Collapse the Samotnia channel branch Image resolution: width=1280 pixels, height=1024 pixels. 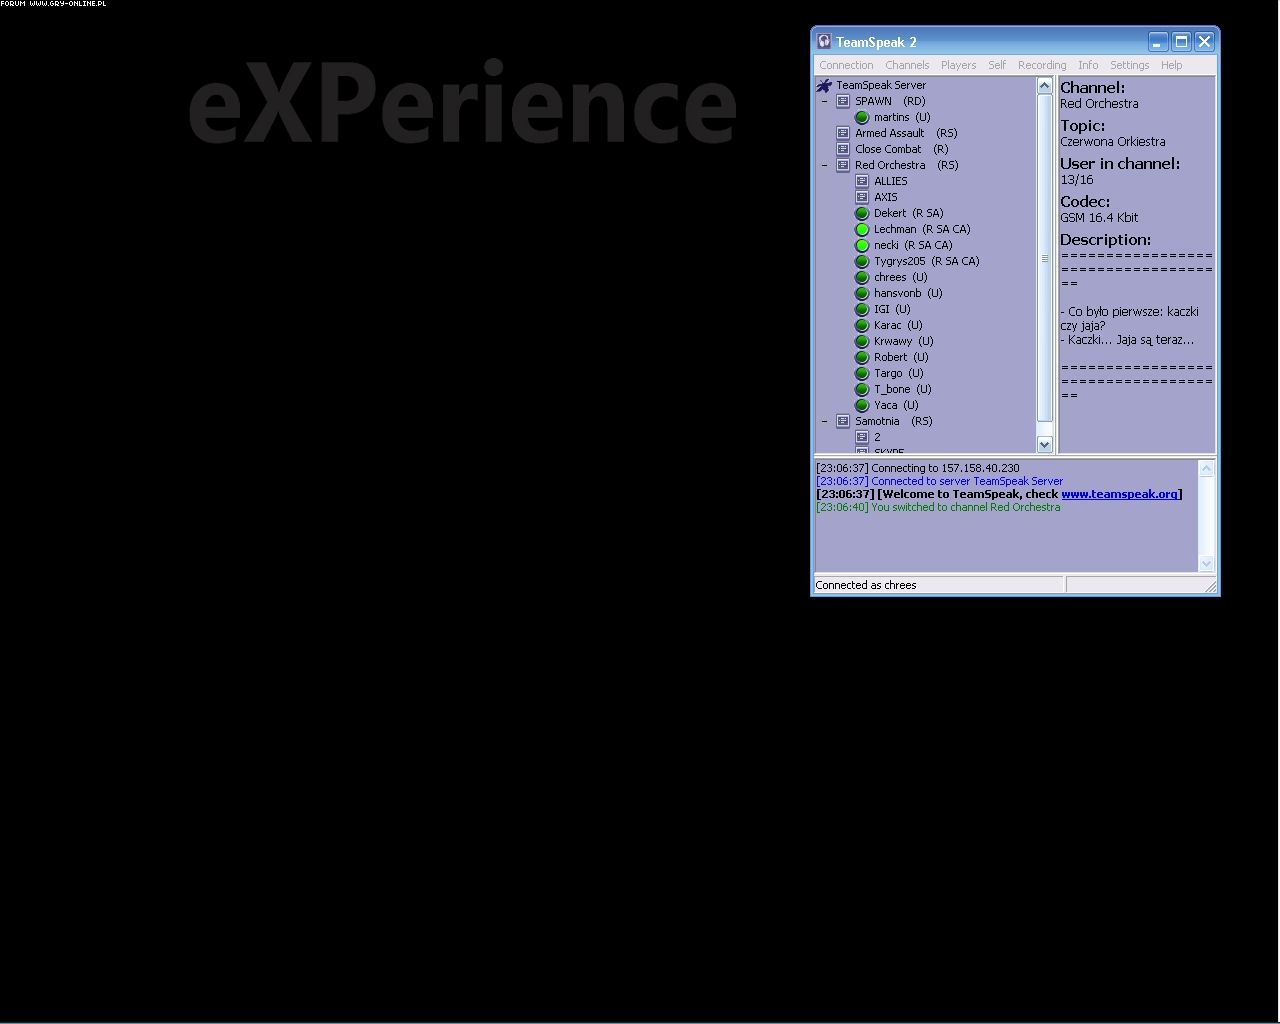point(825,421)
